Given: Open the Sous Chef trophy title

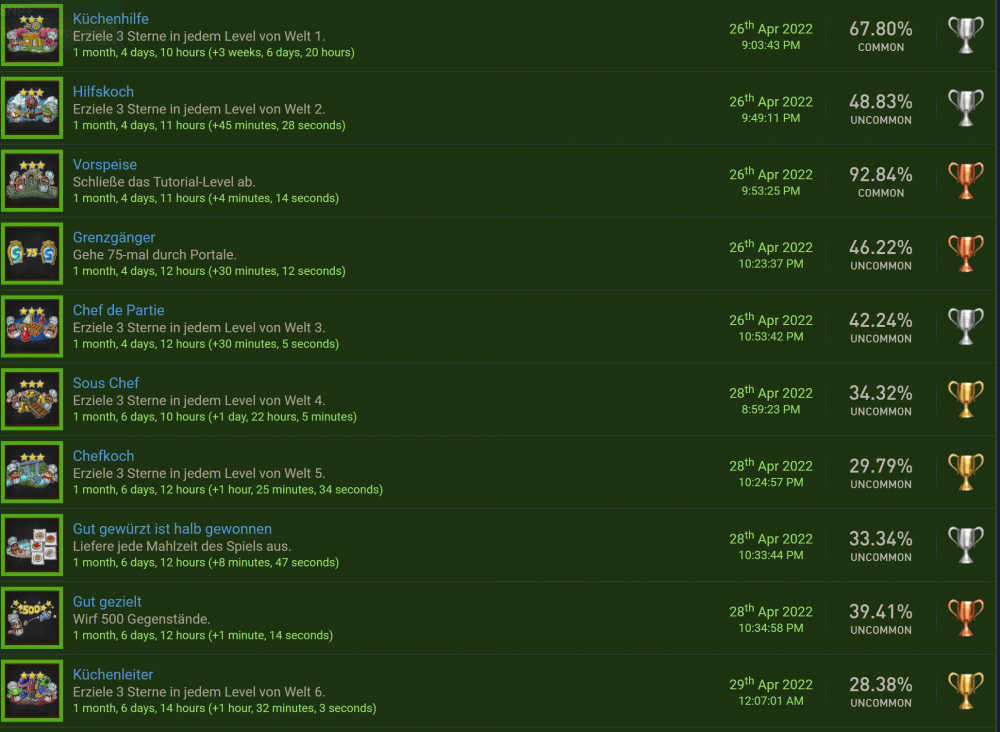Looking at the screenshot, I should tap(106, 383).
